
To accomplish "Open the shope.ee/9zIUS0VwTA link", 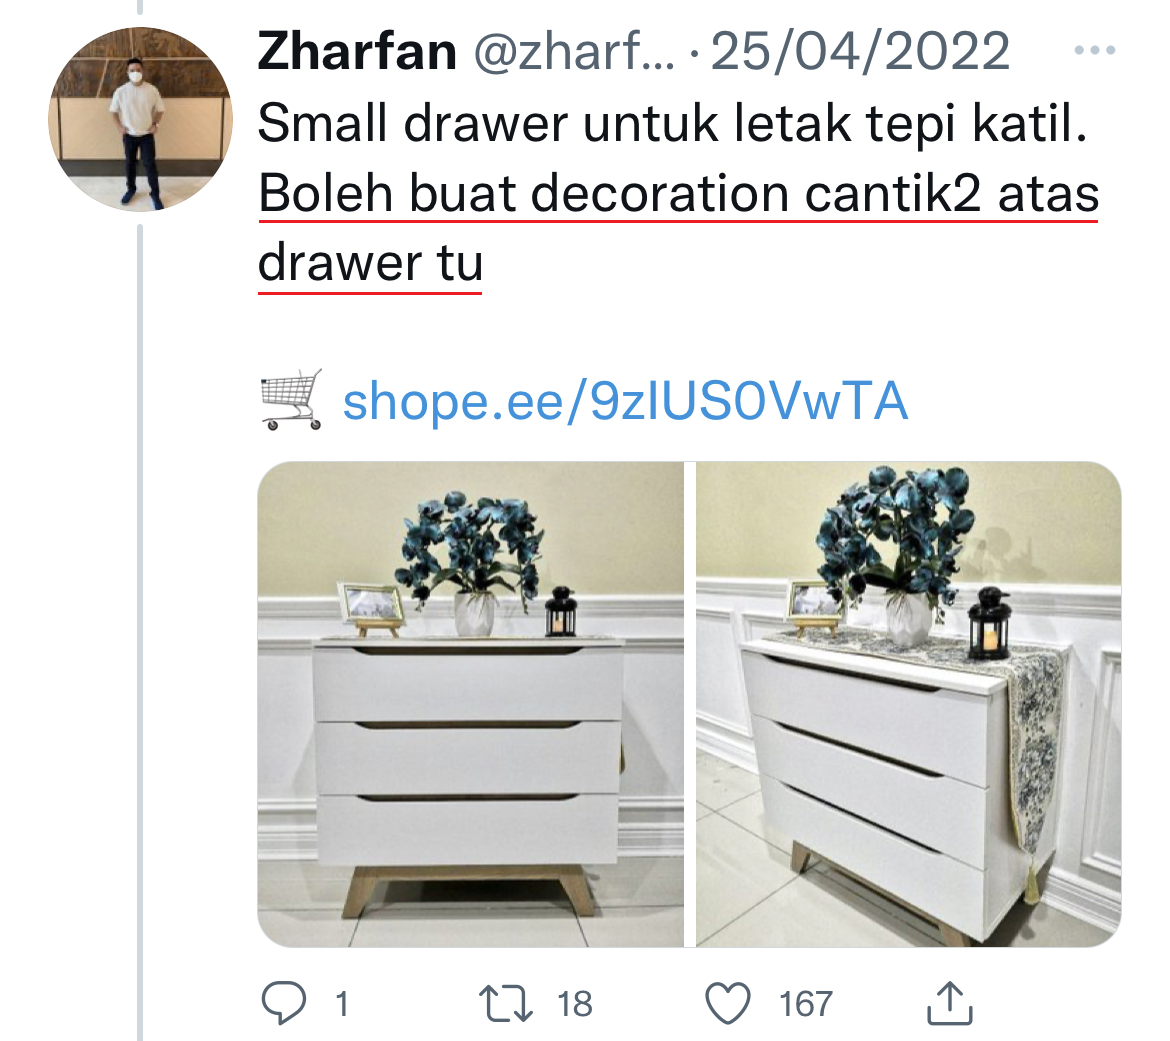I will [x=625, y=401].
